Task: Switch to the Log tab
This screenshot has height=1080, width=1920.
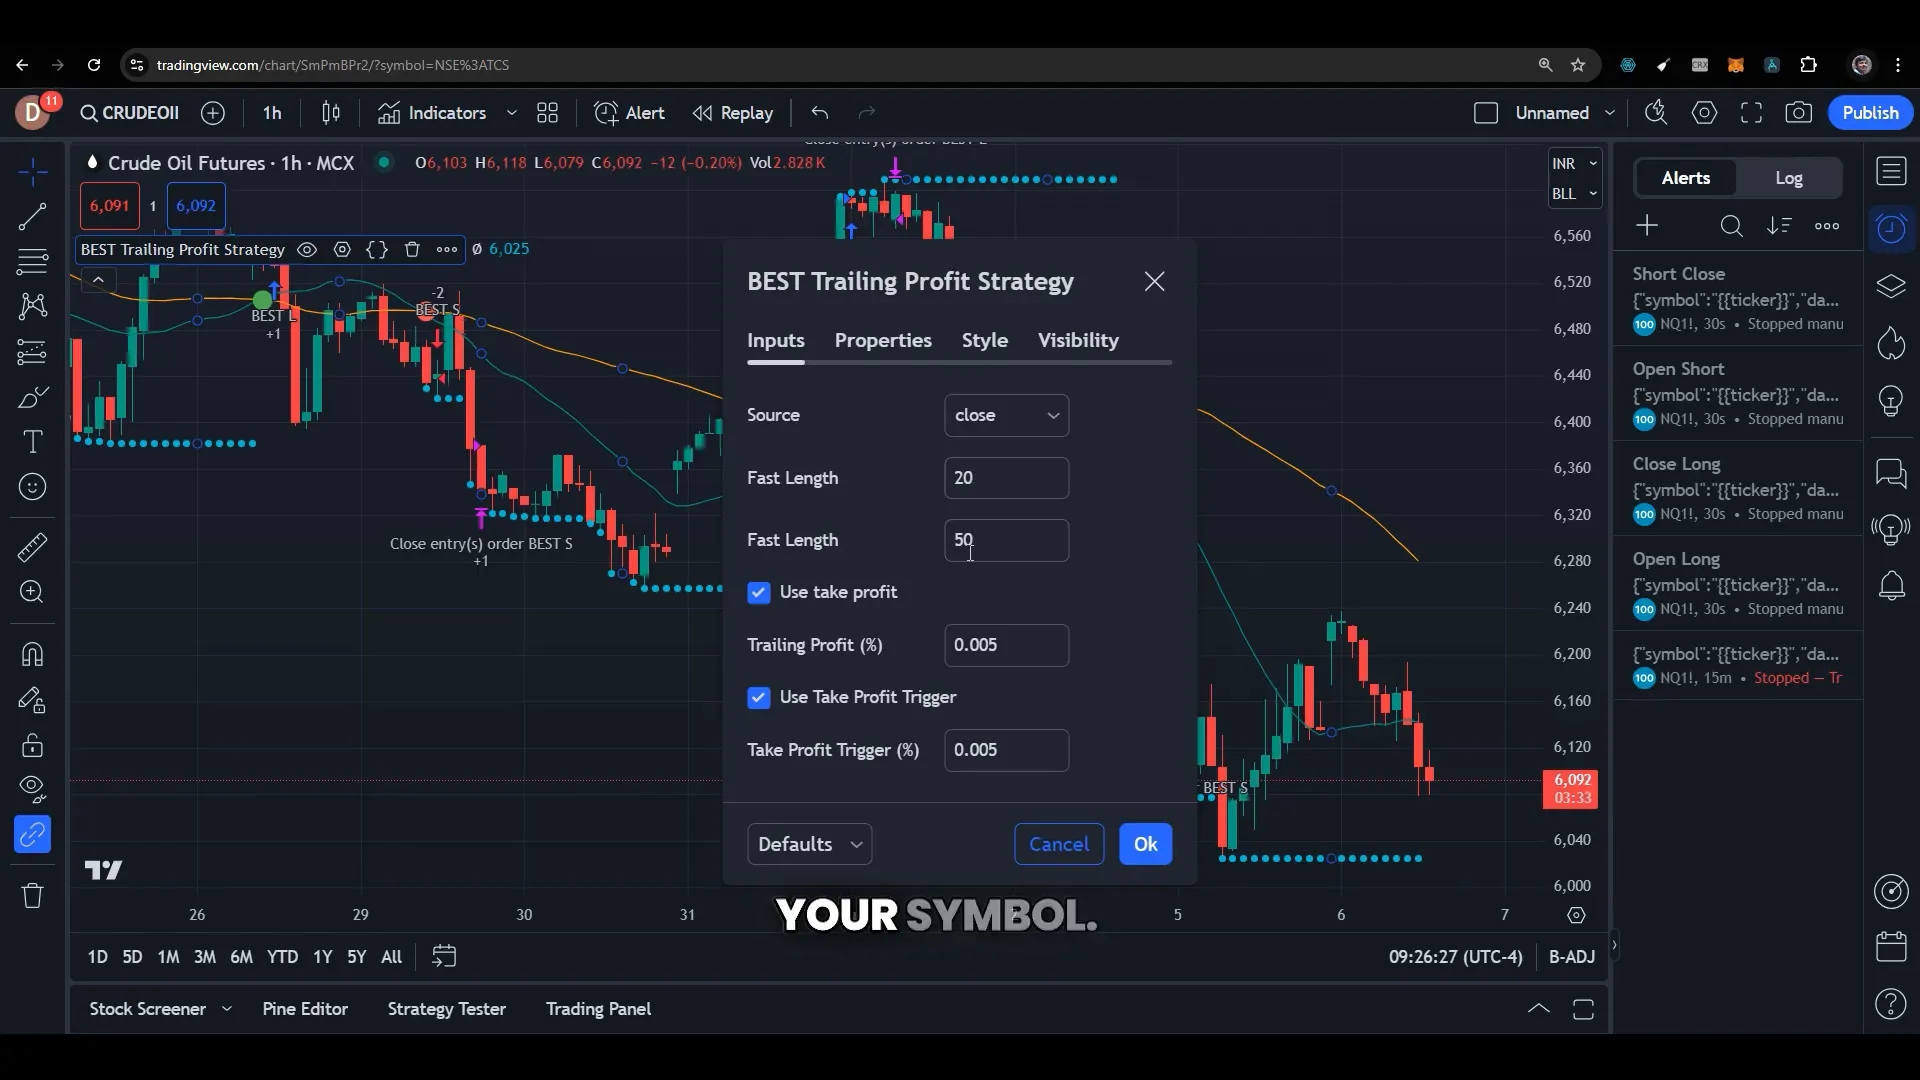Action: [1788, 178]
